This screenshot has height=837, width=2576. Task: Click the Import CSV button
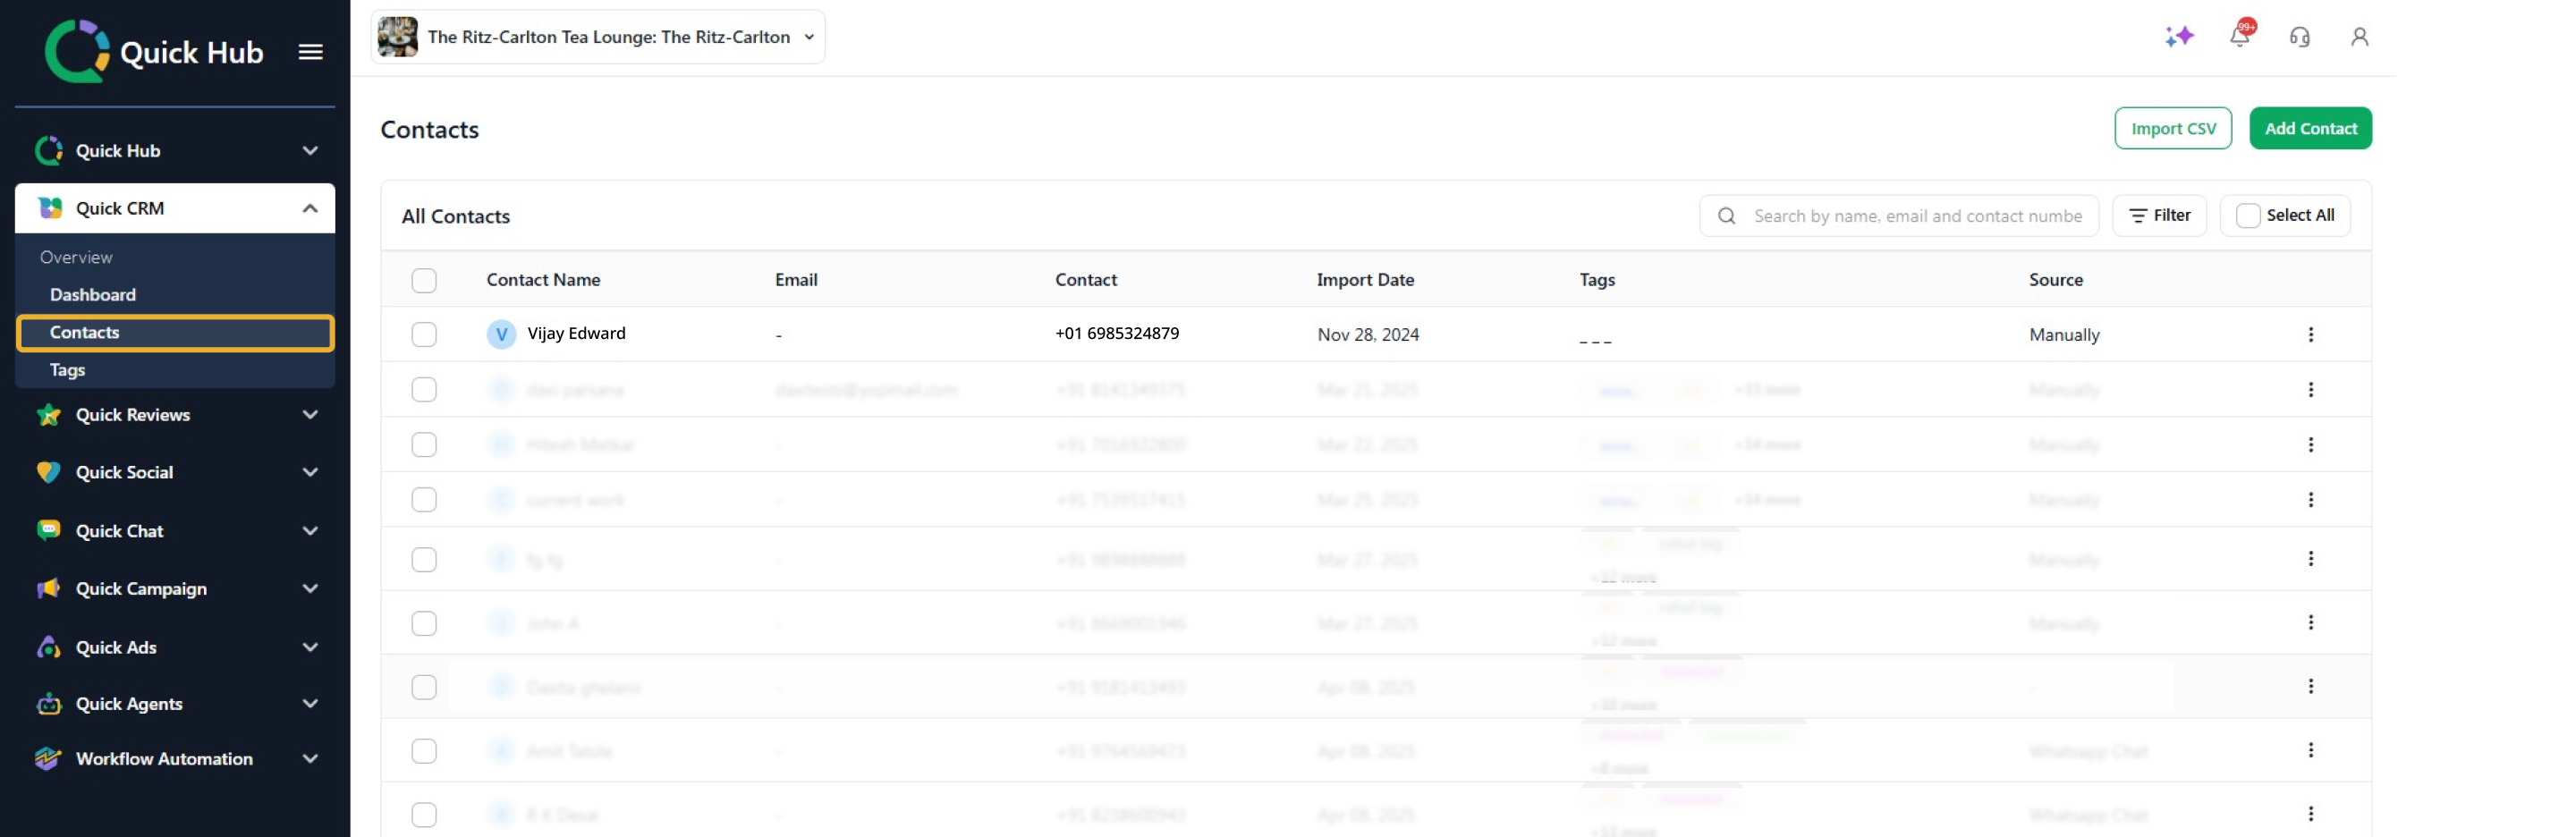coord(2172,128)
